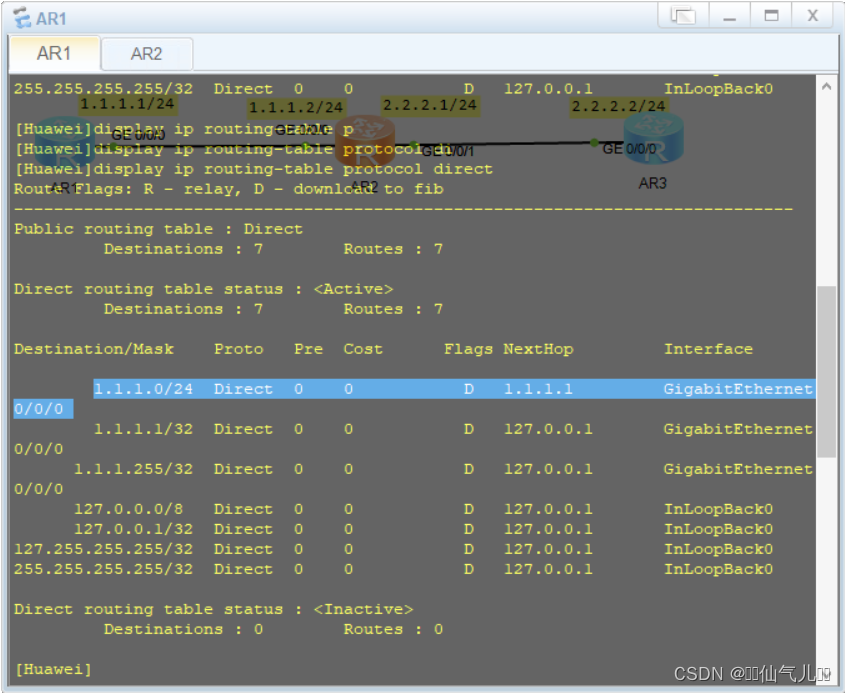
Task: Click the Pre column header
Action: click(x=309, y=349)
